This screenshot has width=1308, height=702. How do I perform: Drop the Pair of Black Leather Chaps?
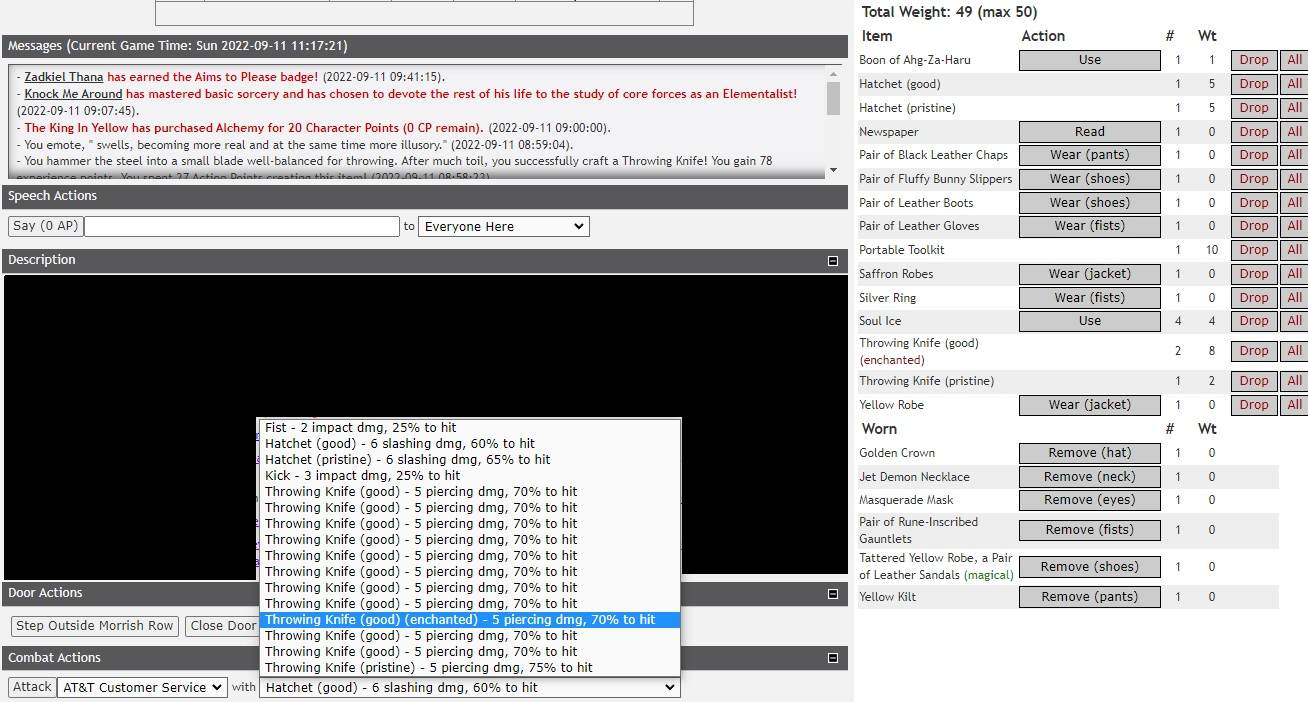(x=1254, y=155)
